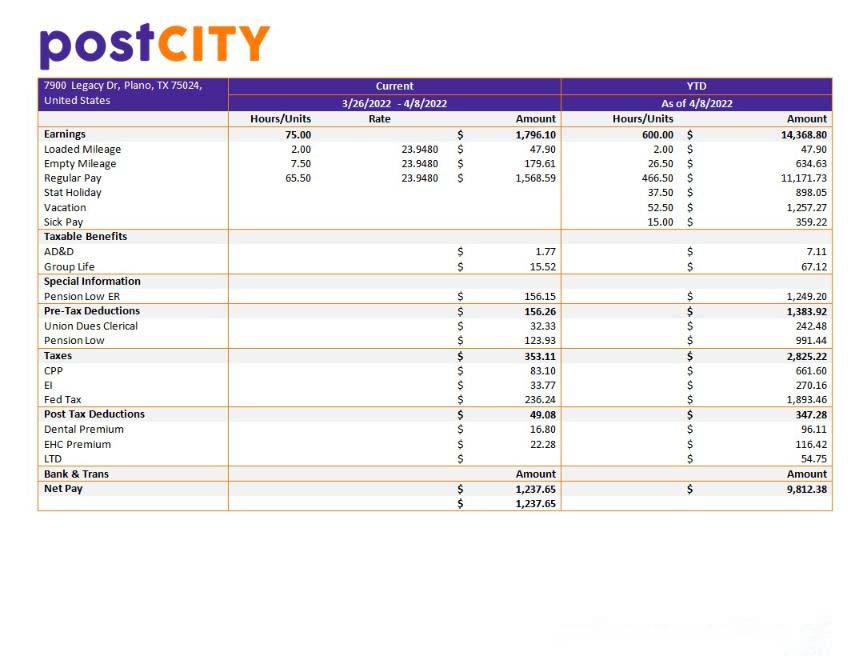Viewport: 859px width, 664px height.
Task: Select the YTD column header
Action: (x=696, y=86)
